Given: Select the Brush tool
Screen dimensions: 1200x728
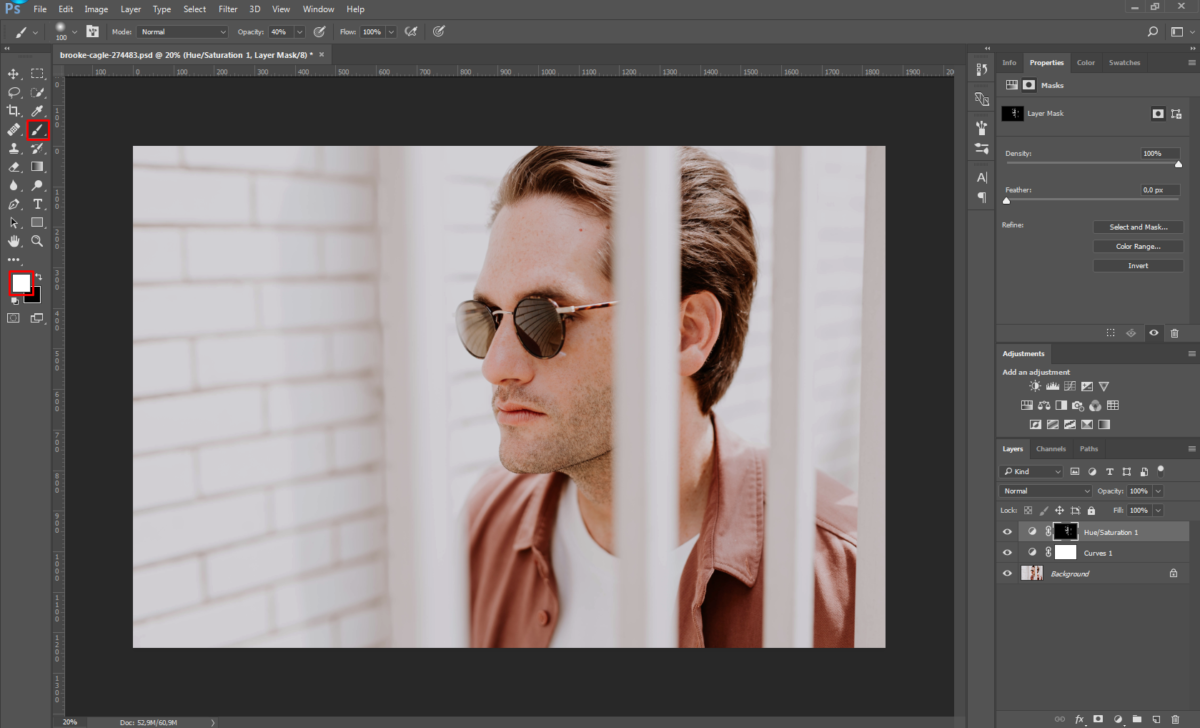Looking at the screenshot, I should coord(37,129).
